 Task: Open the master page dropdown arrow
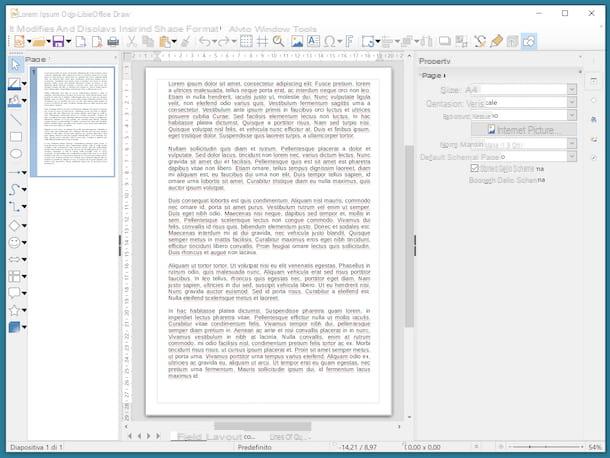tap(571, 157)
